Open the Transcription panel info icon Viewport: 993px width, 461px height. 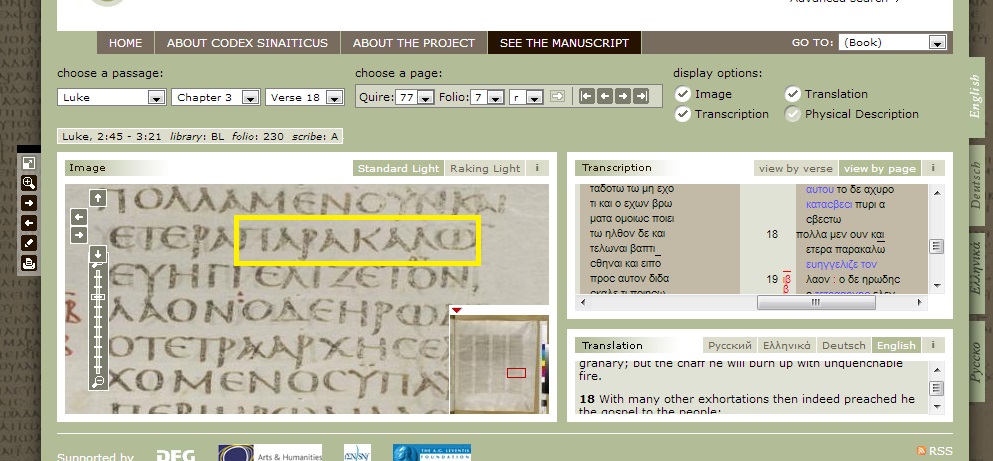click(x=933, y=168)
